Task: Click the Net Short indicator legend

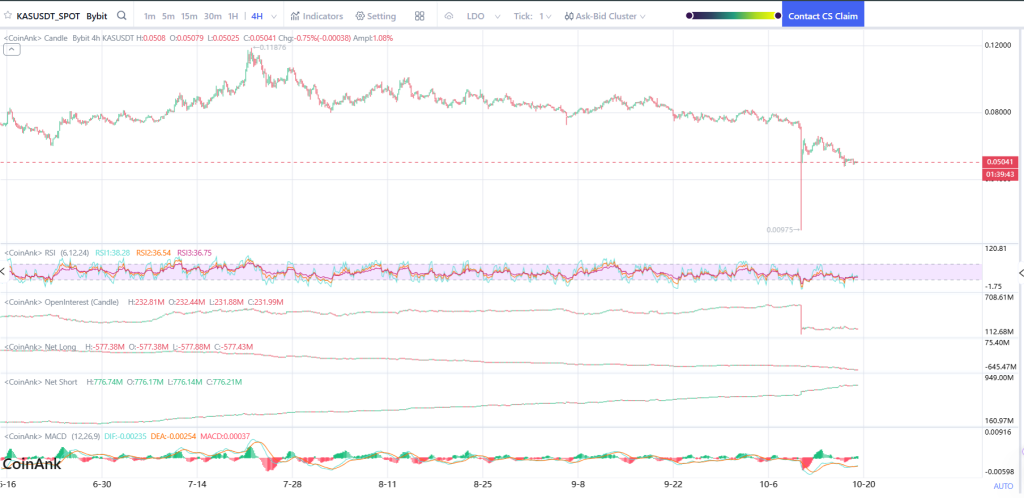Action: point(41,381)
